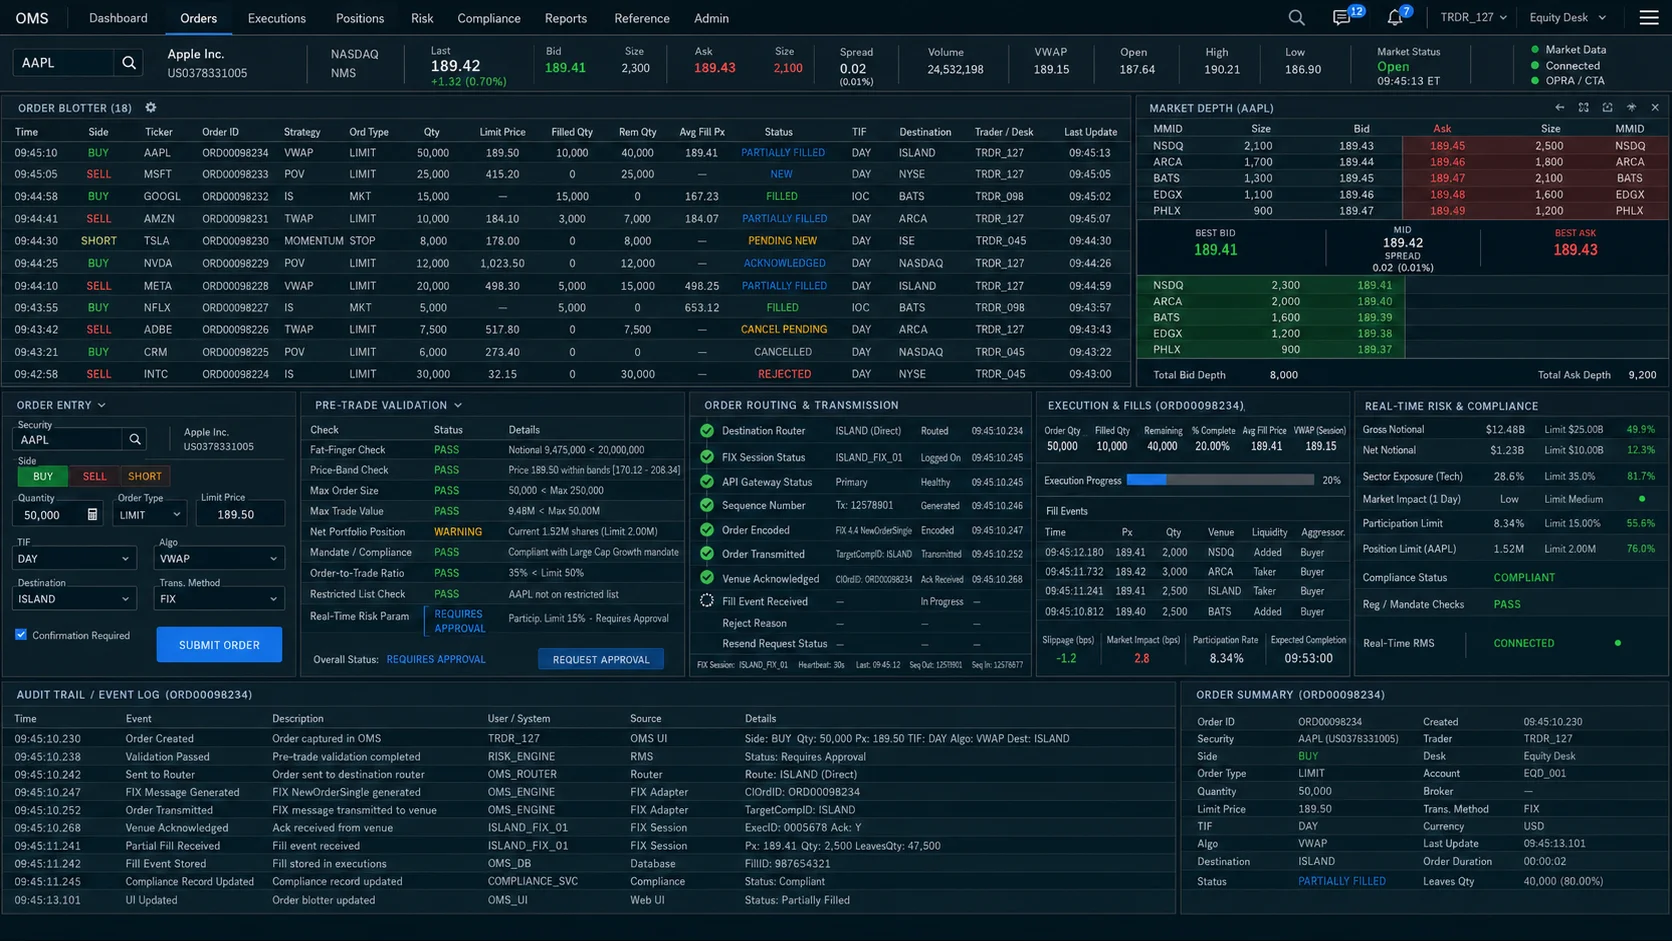
Task: Click the Best Bid 189.41 value
Action: pyautogui.click(x=1215, y=250)
